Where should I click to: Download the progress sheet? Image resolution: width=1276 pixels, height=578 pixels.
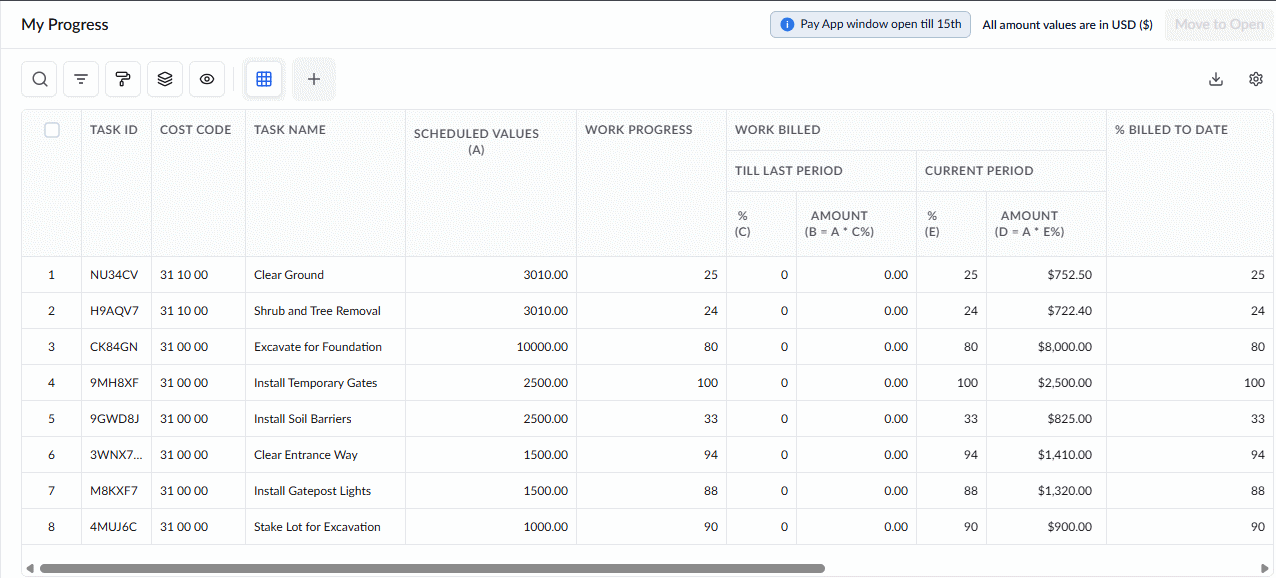(1216, 79)
